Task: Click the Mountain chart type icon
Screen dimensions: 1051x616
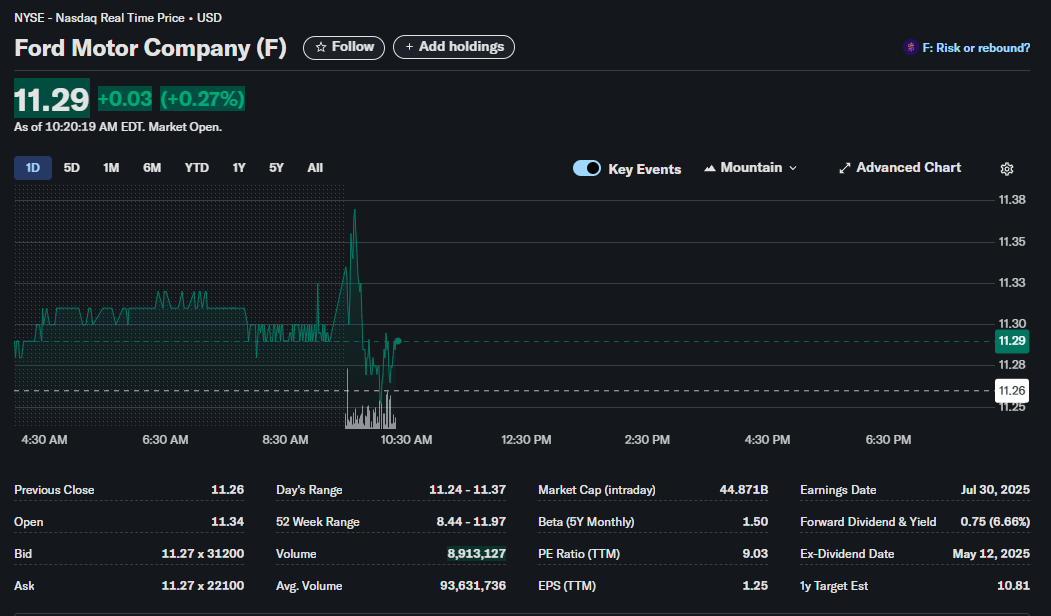Action: coord(710,168)
